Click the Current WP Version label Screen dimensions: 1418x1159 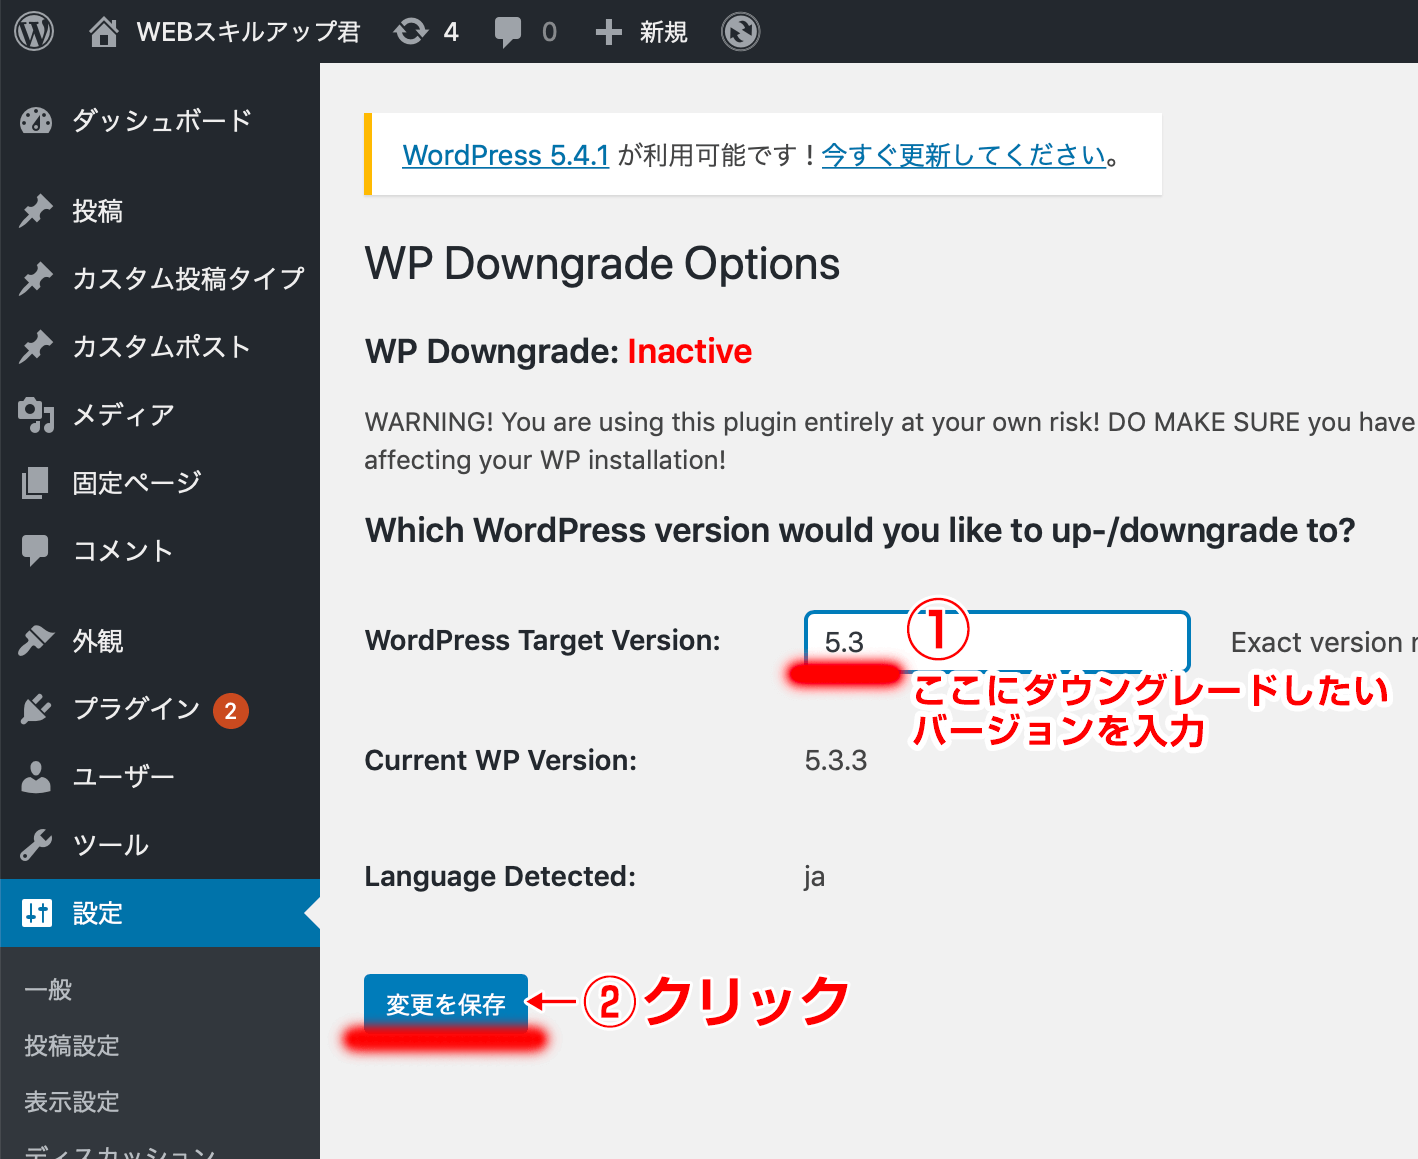point(500,761)
